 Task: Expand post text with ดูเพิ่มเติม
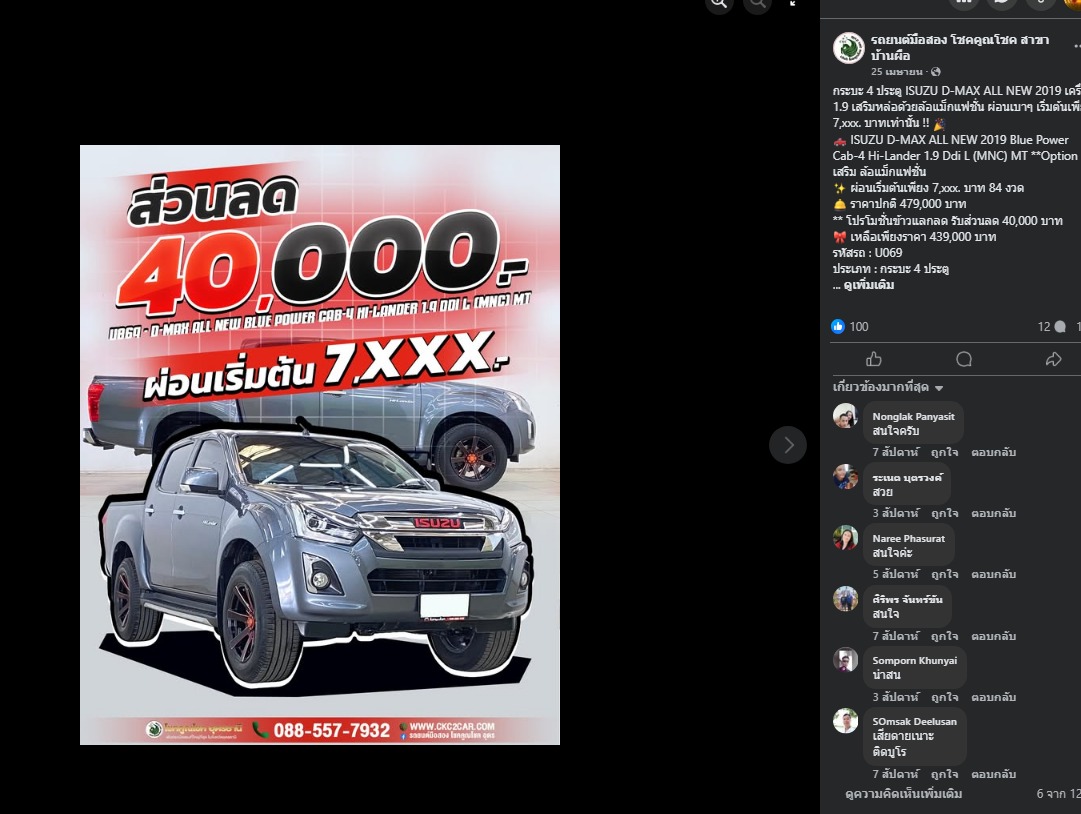tap(869, 285)
